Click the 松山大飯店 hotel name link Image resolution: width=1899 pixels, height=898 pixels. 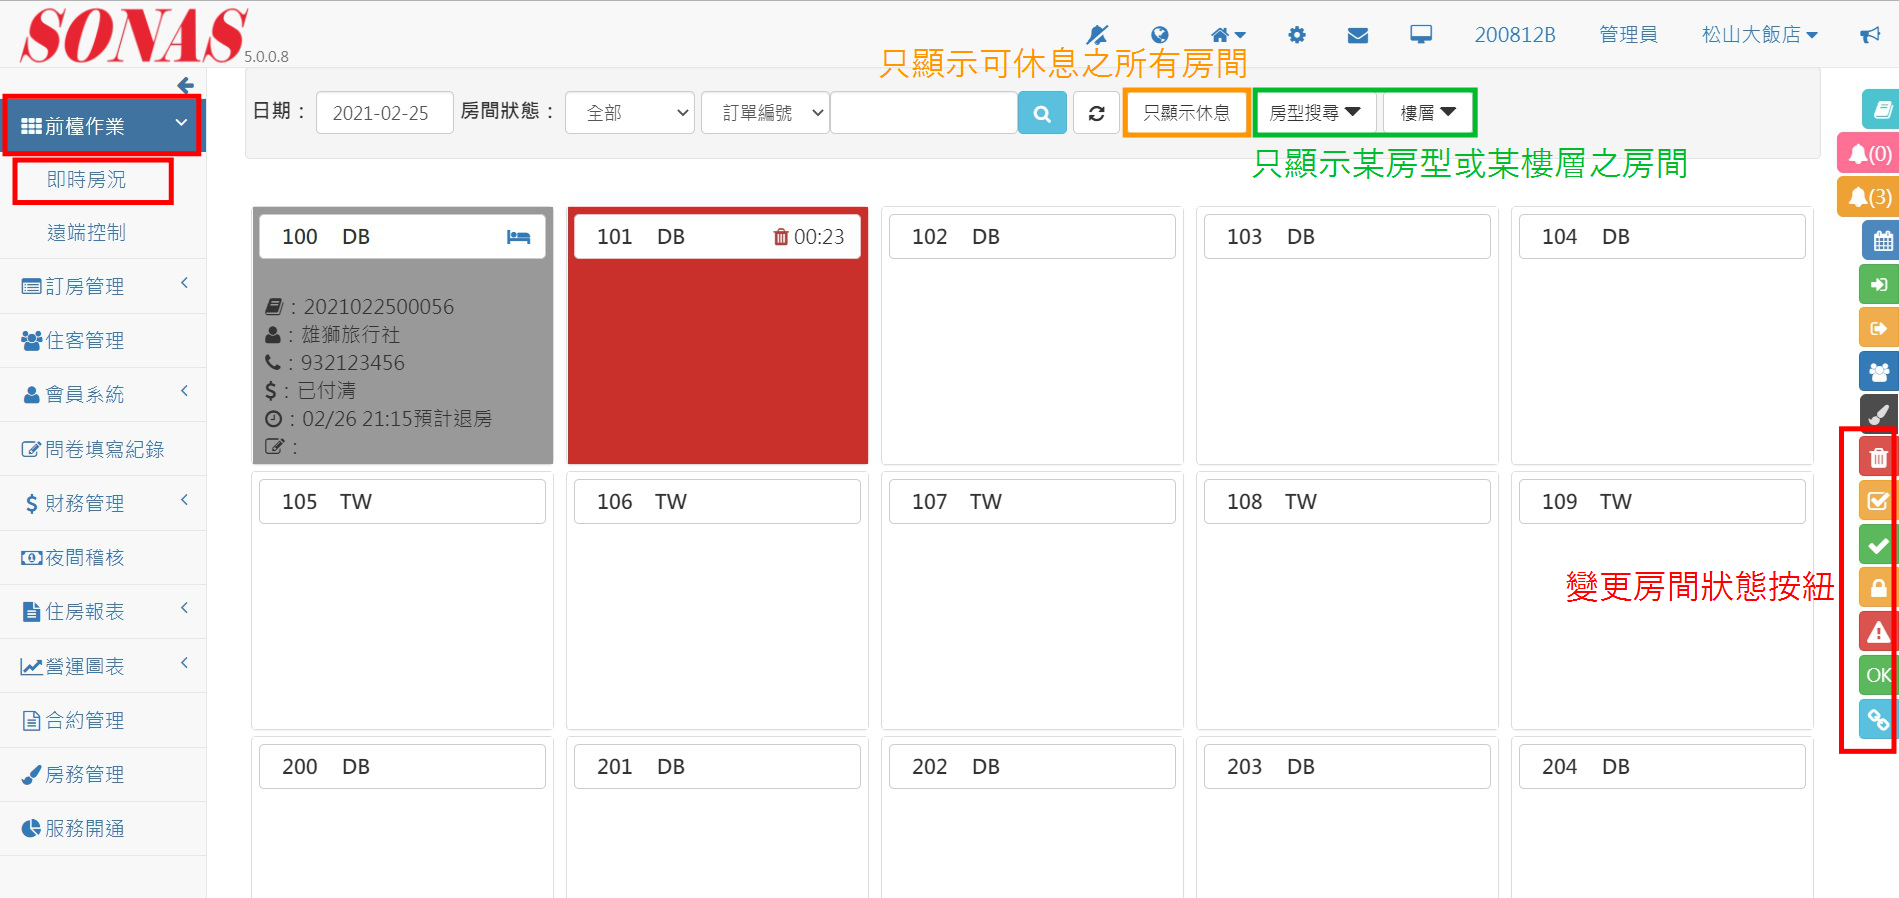click(x=1758, y=35)
